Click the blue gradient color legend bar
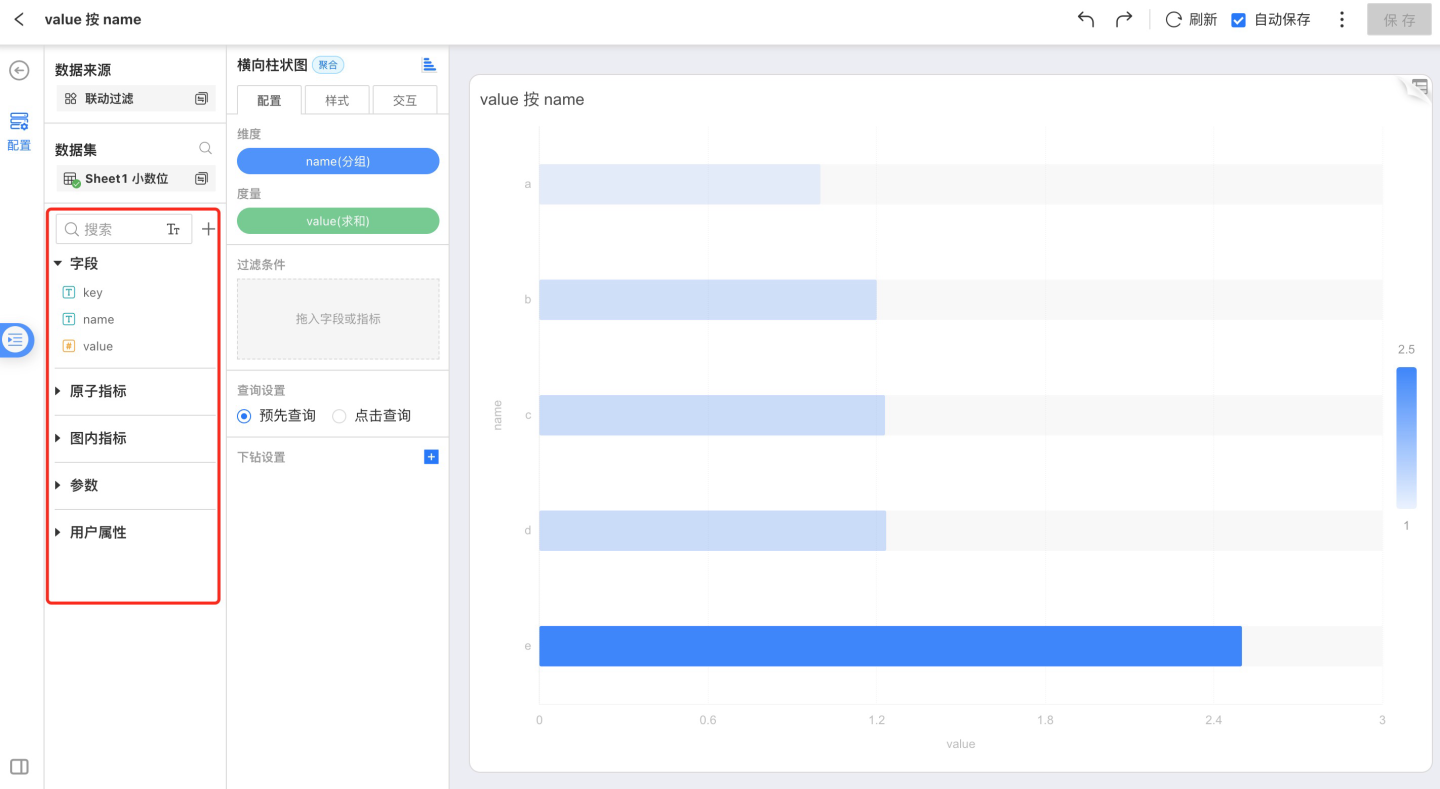The width and height of the screenshot is (1440, 789). tap(1406, 438)
